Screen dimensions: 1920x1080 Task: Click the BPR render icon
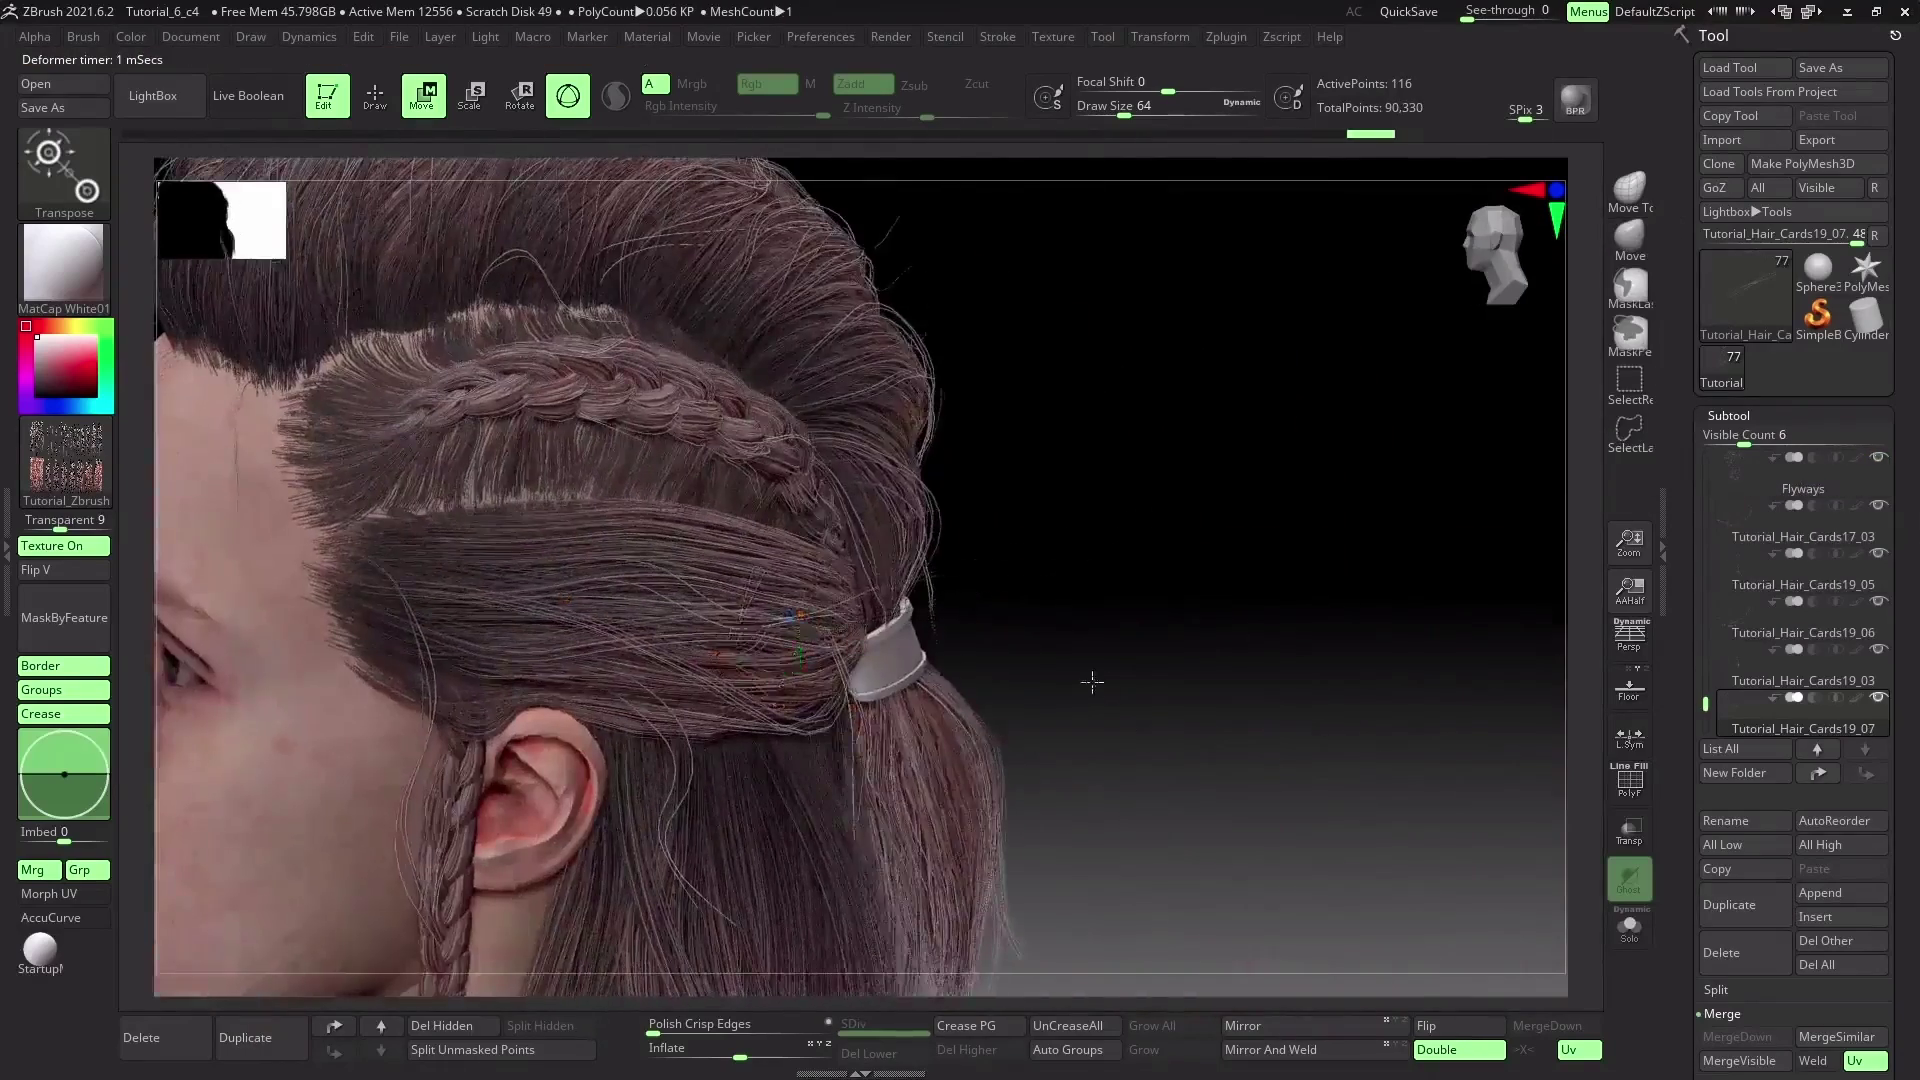(1575, 99)
